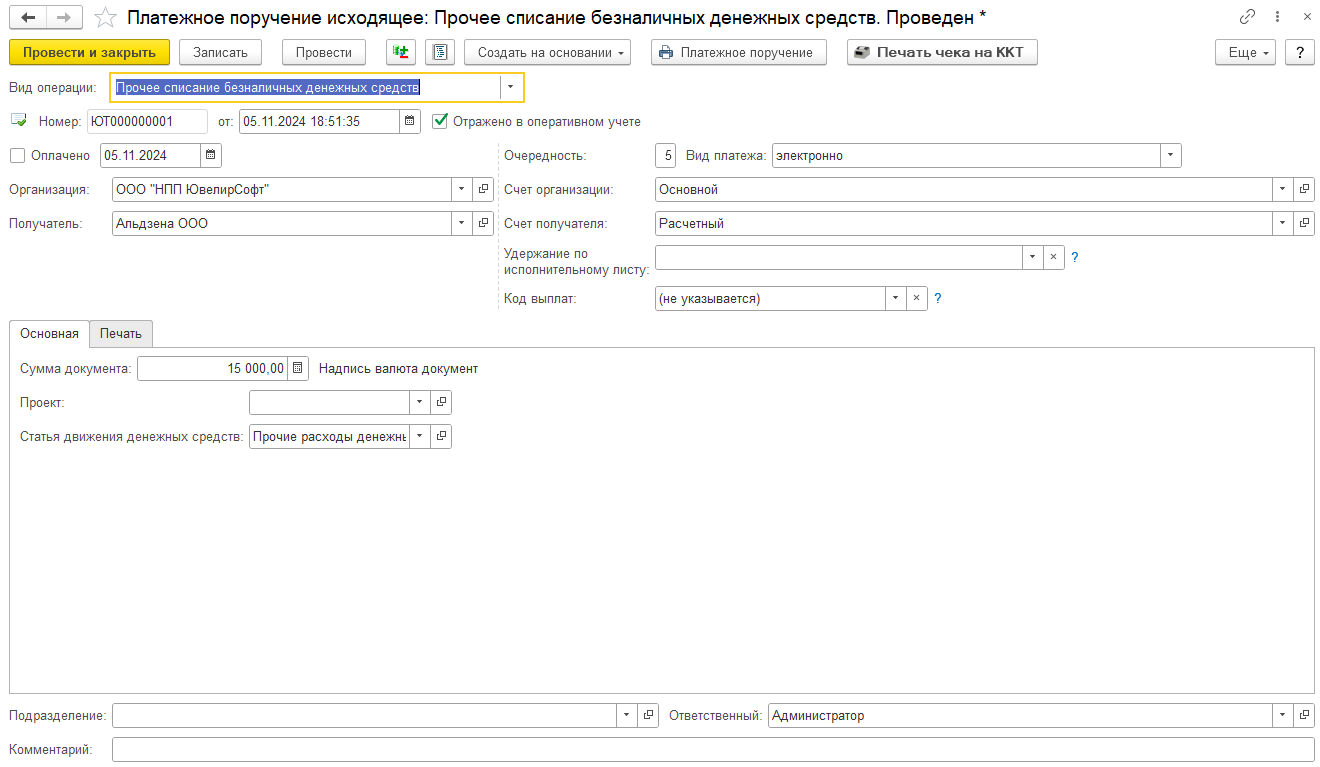The height and width of the screenshot is (767, 1320).
Task: Open calendar for document date field
Action: point(410,121)
